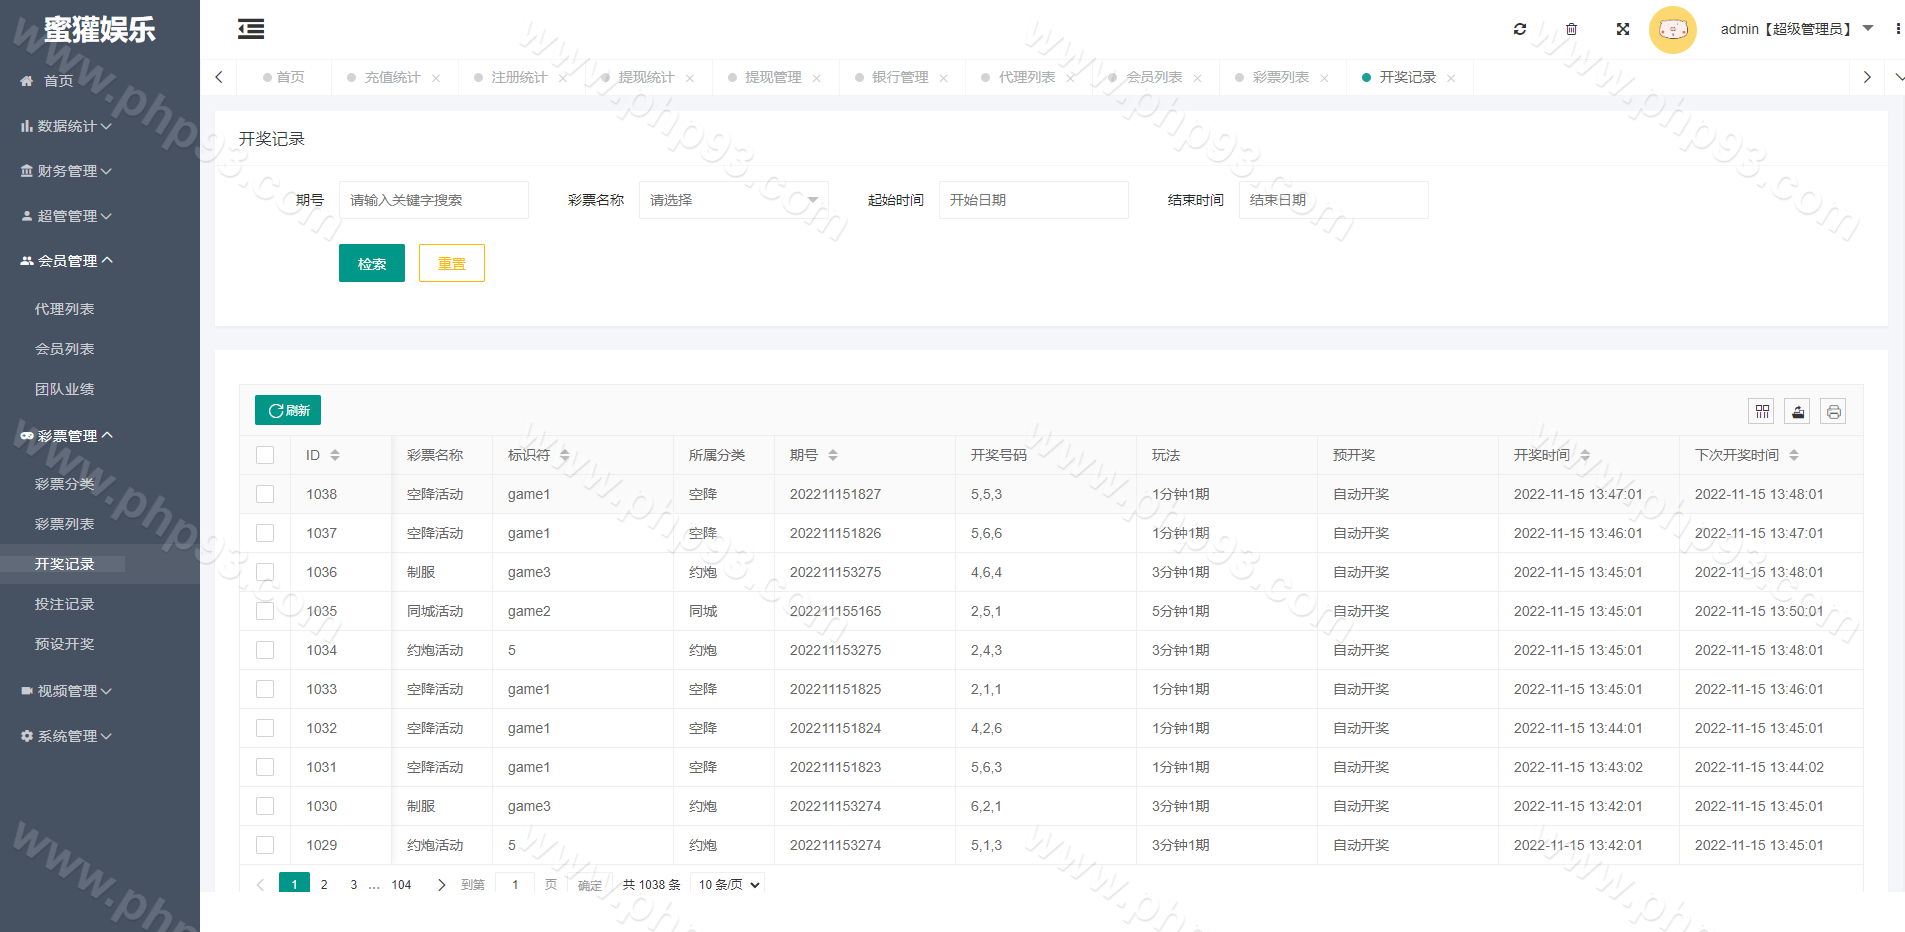Click the export table icon
1905x932 pixels.
click(1797, 411)
